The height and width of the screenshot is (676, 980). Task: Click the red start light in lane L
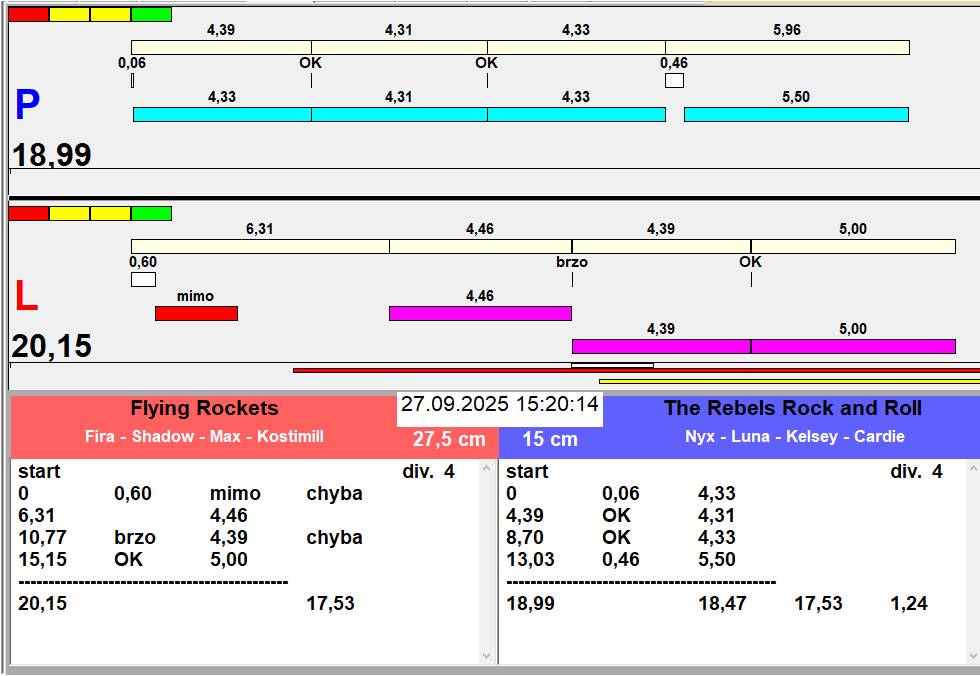[29, 214]
